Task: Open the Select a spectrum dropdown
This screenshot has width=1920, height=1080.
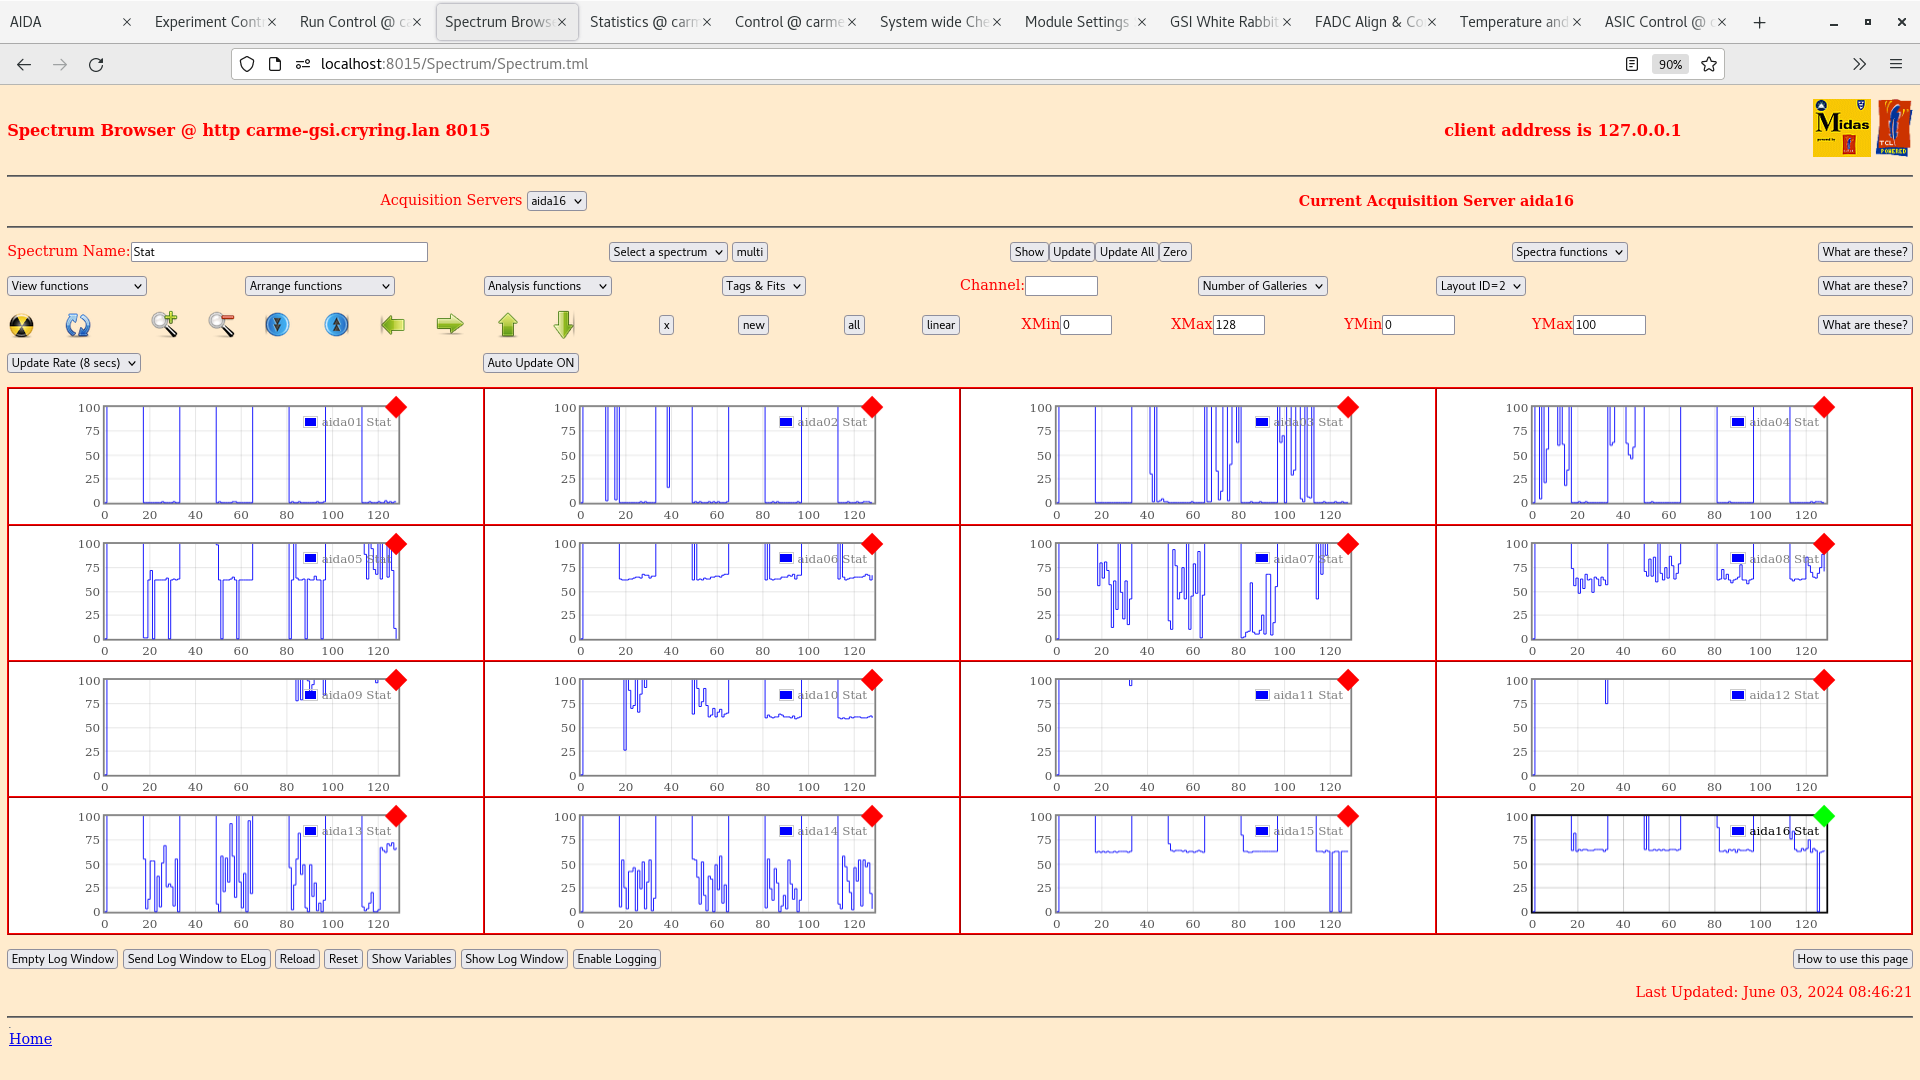Action: pos(667,251)
